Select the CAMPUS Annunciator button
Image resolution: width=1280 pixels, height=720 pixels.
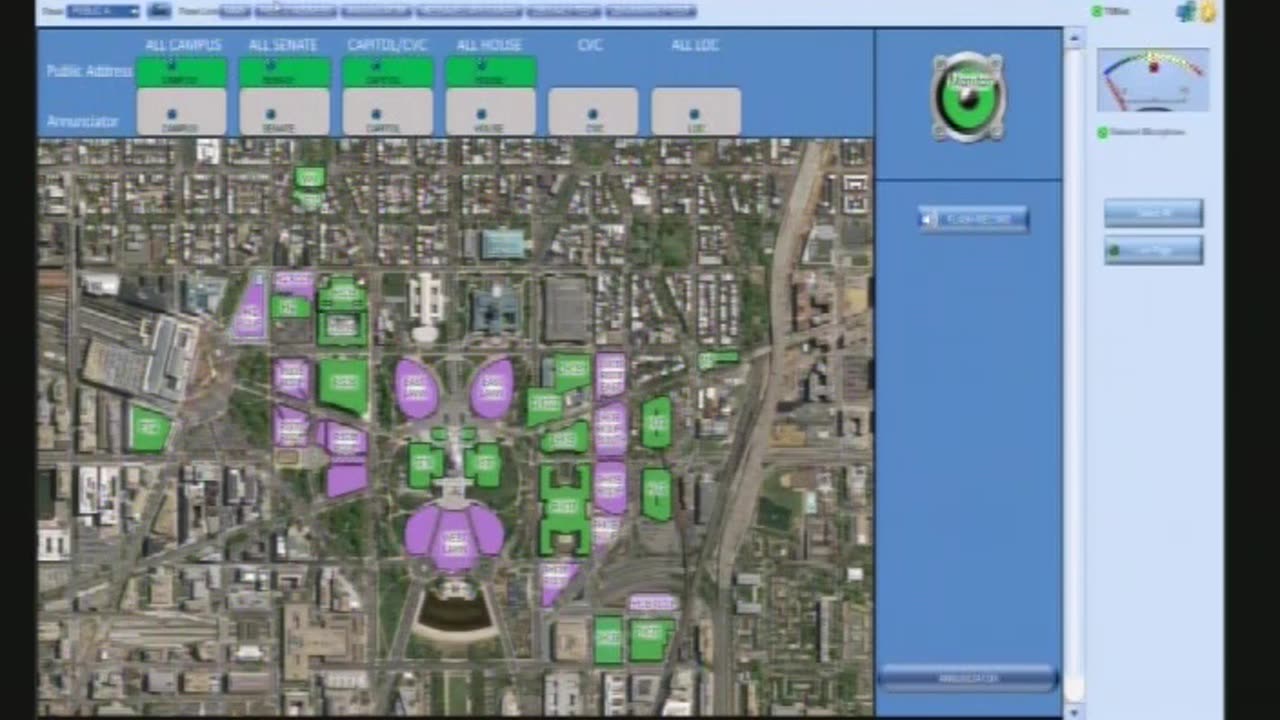pos(181,112)
